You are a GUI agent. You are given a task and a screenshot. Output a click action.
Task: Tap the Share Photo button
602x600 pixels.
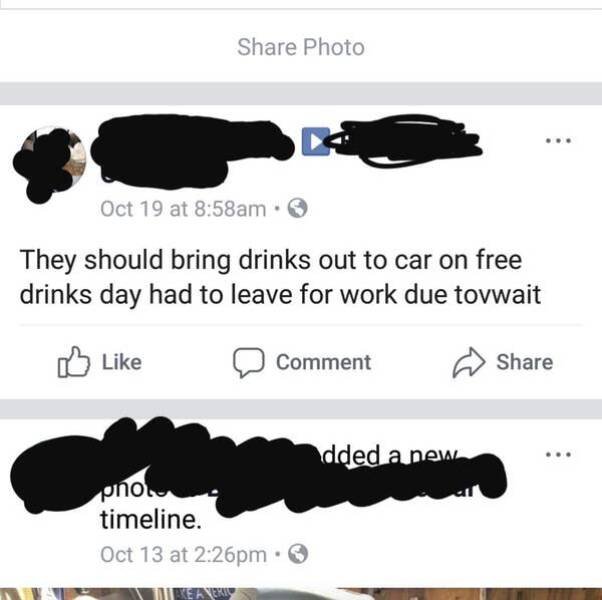[301, 47]
